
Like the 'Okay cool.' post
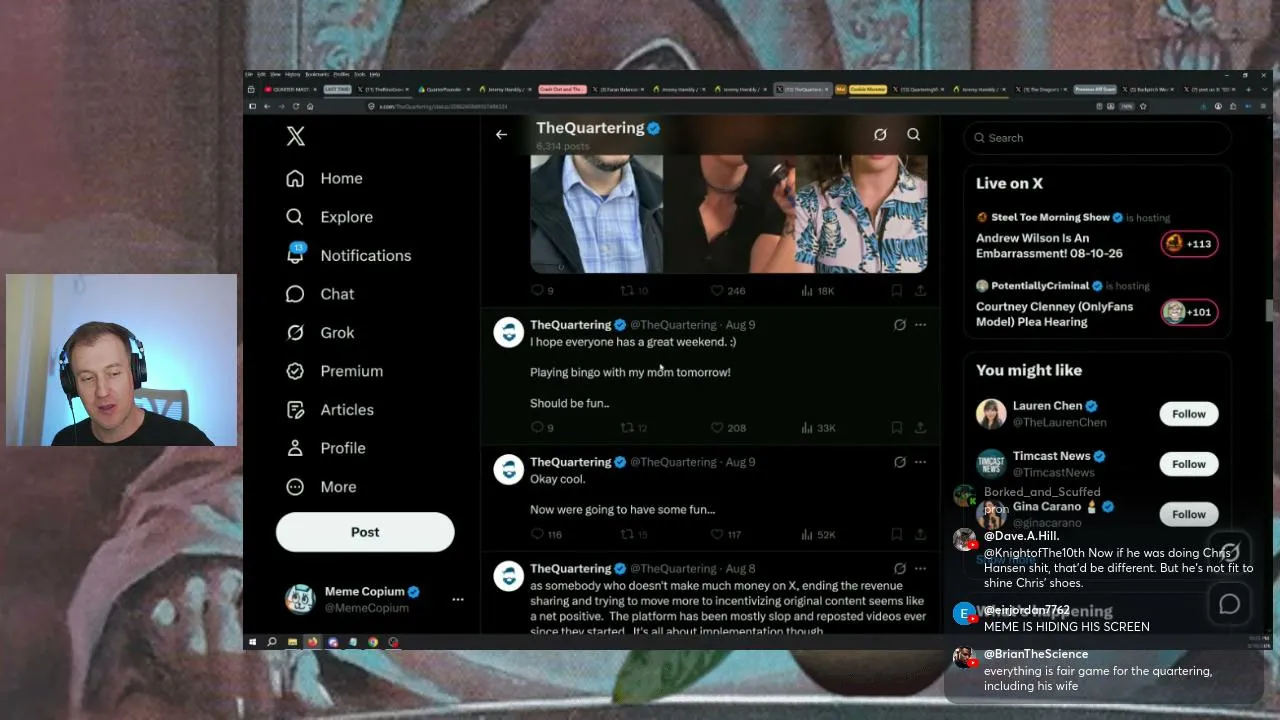pos(725,535)
